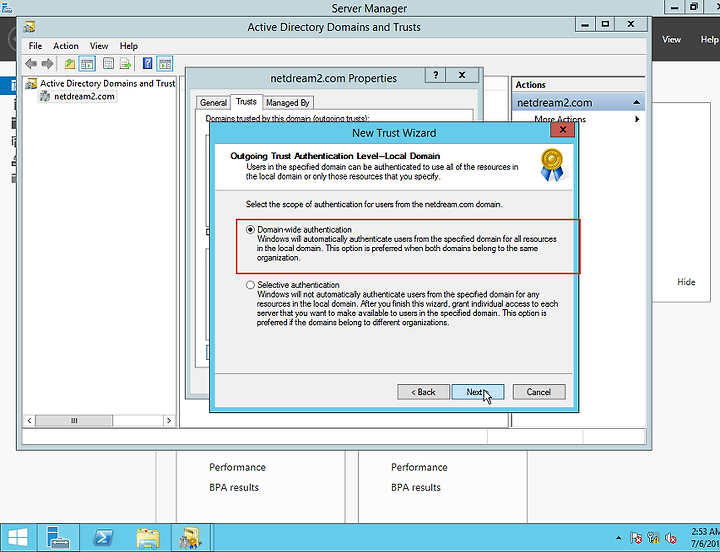Click the Server Manager title bar icon

point(6,7)
